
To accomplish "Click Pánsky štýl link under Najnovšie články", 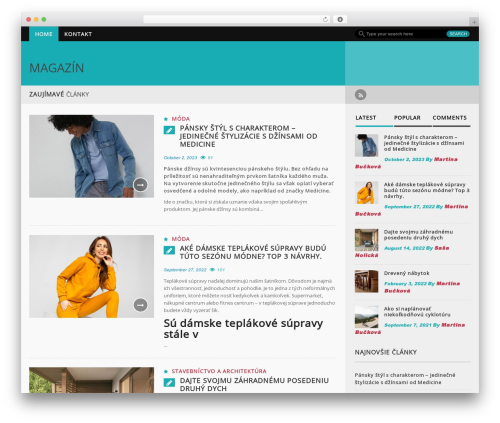I will click(x=405, y=379).
